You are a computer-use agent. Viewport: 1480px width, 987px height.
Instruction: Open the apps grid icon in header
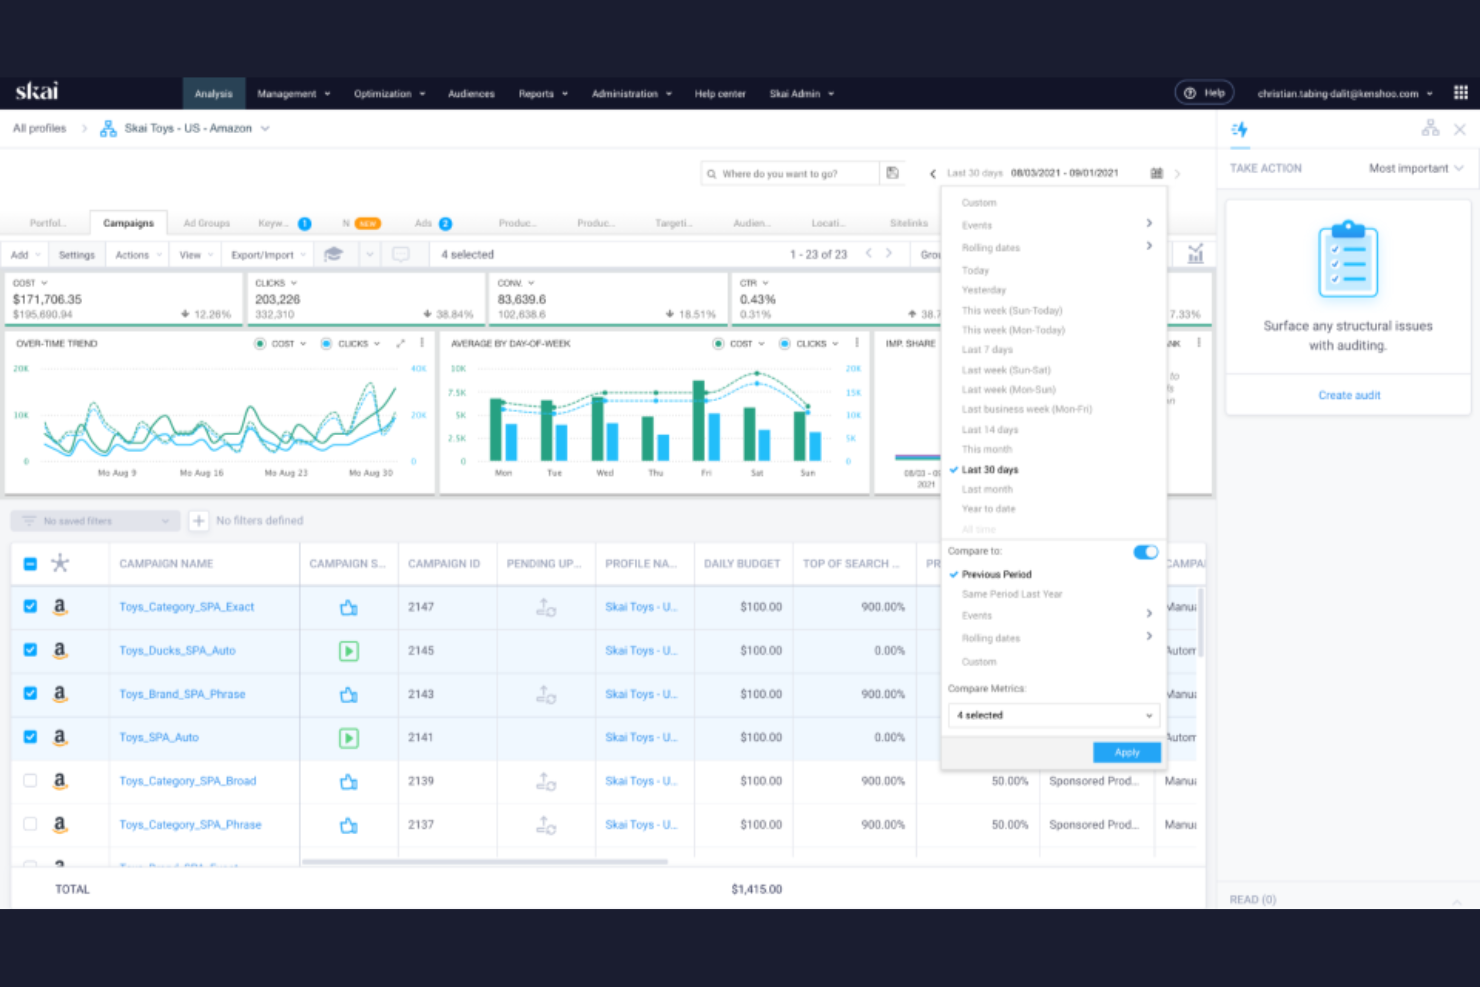point(1460,93)
